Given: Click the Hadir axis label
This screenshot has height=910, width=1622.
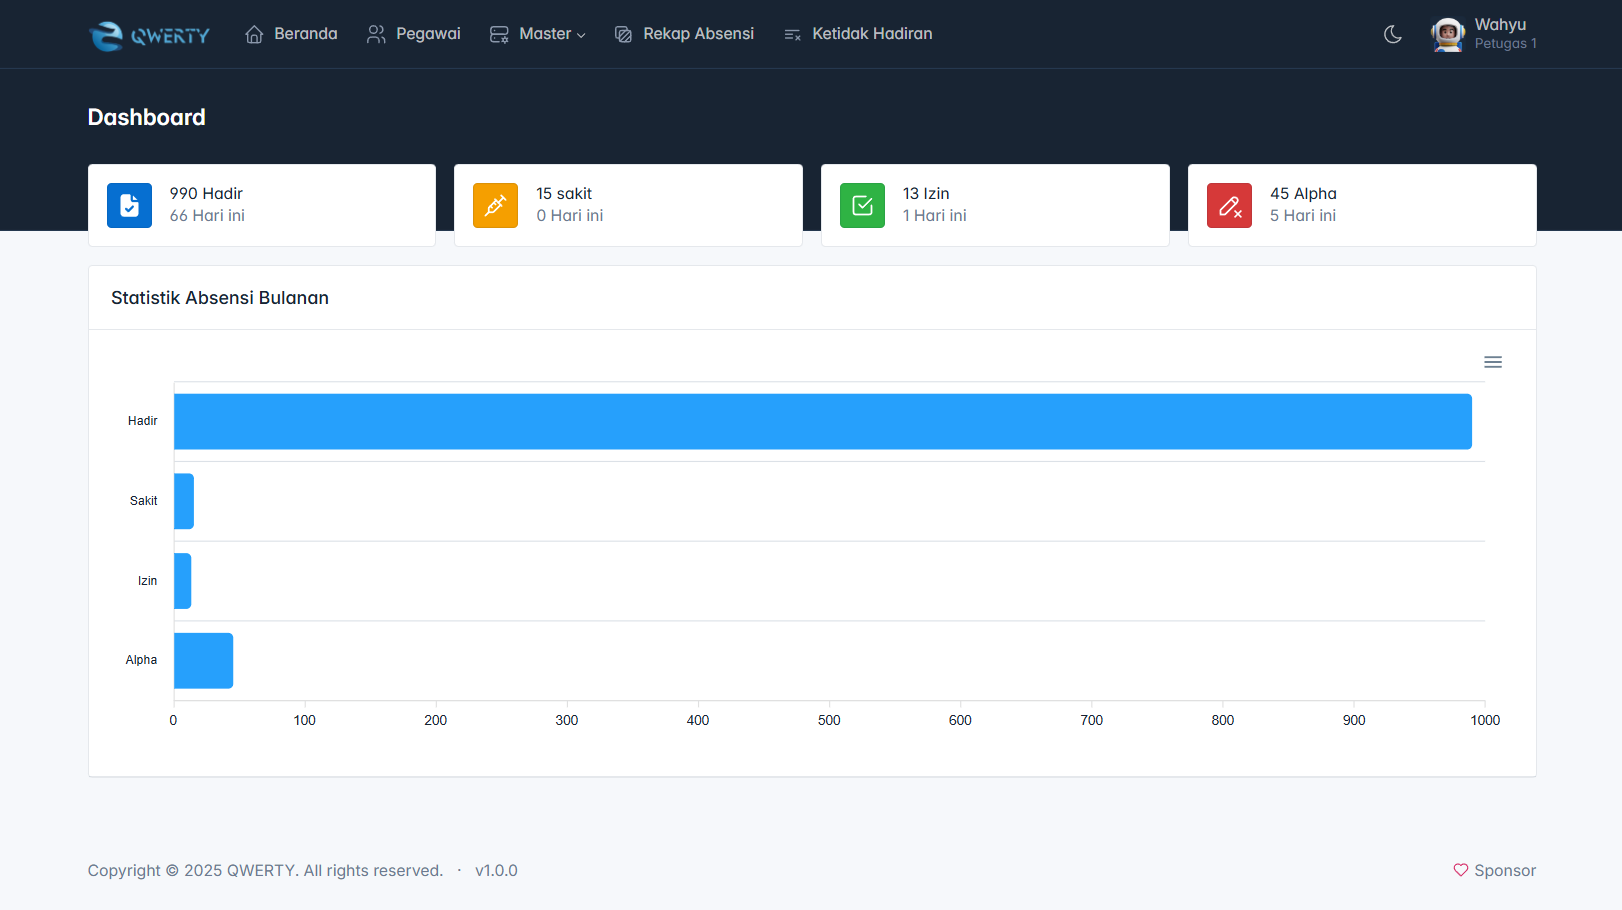Looking at the screenshot, I should tap(143, 421).
